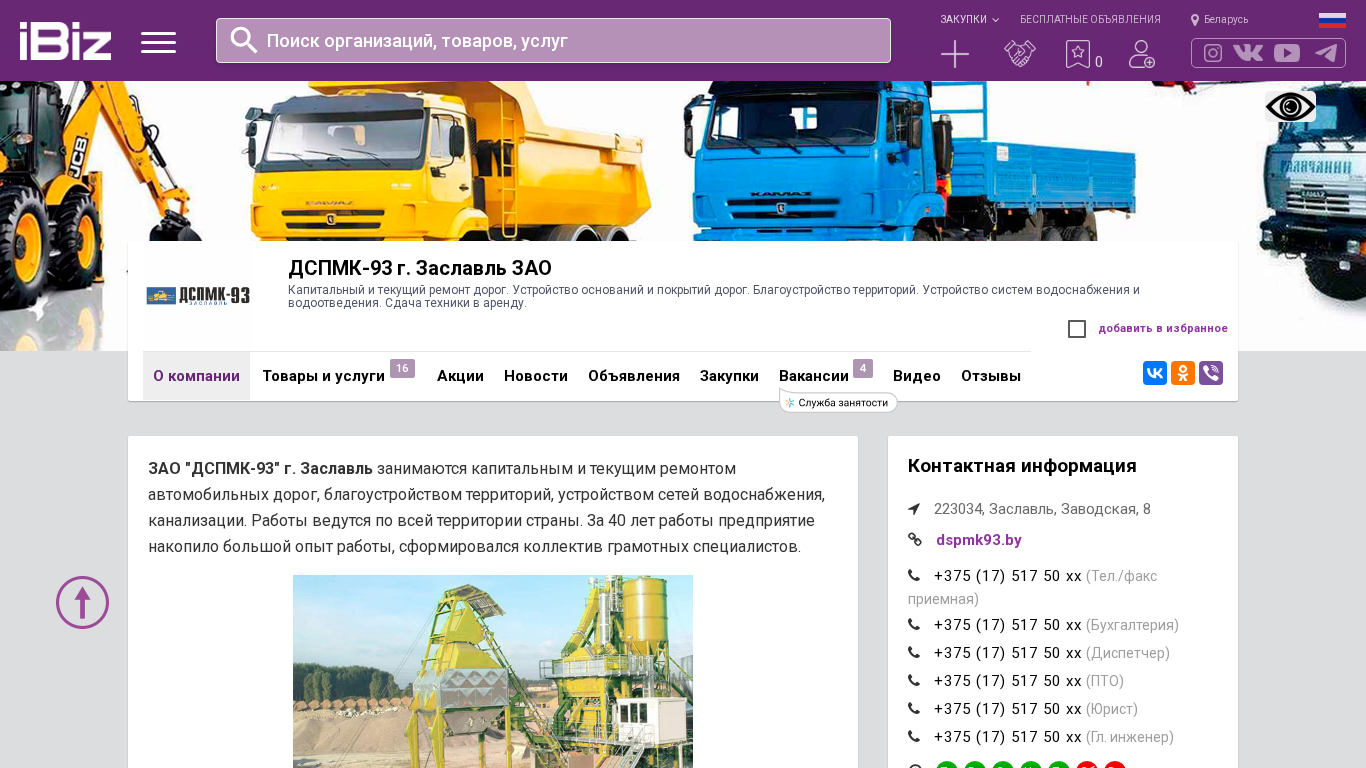Click phone icon in Тел./факс row
Screen dimensions: 1366x768
tap(914, 575)
